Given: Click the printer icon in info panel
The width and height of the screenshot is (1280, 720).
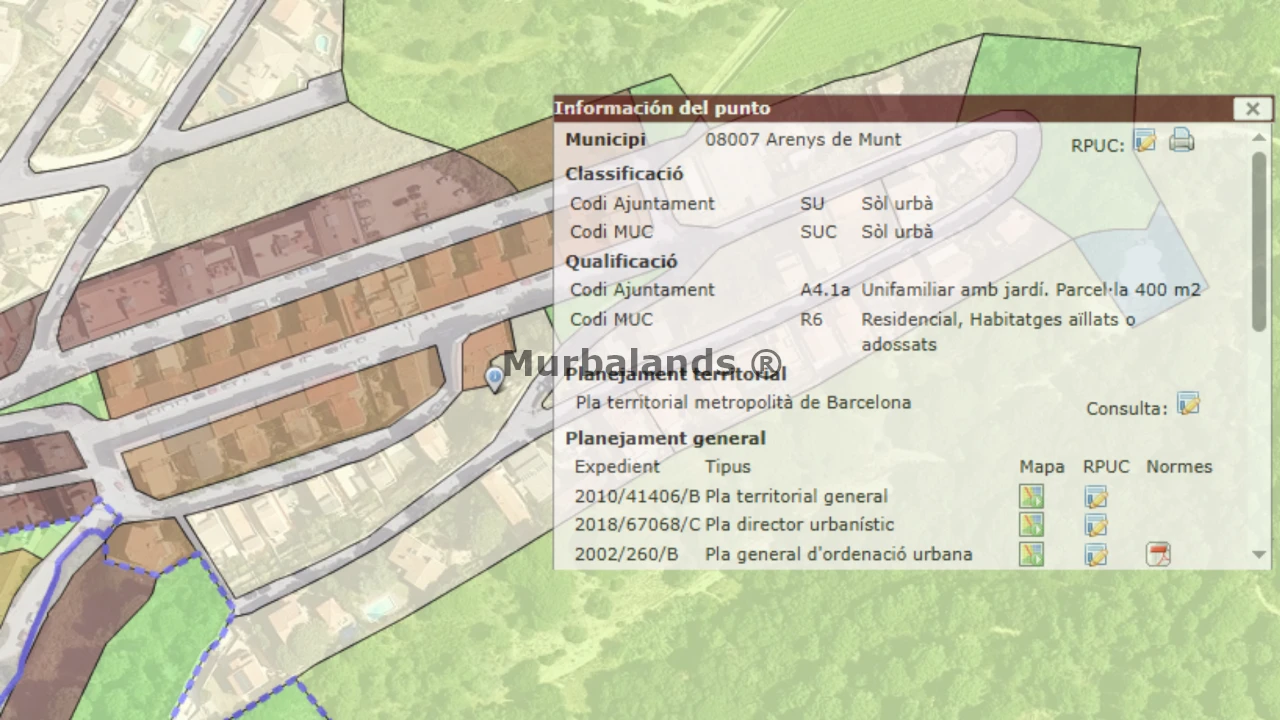Looking at the screenshot, I should click(1182, 140).
